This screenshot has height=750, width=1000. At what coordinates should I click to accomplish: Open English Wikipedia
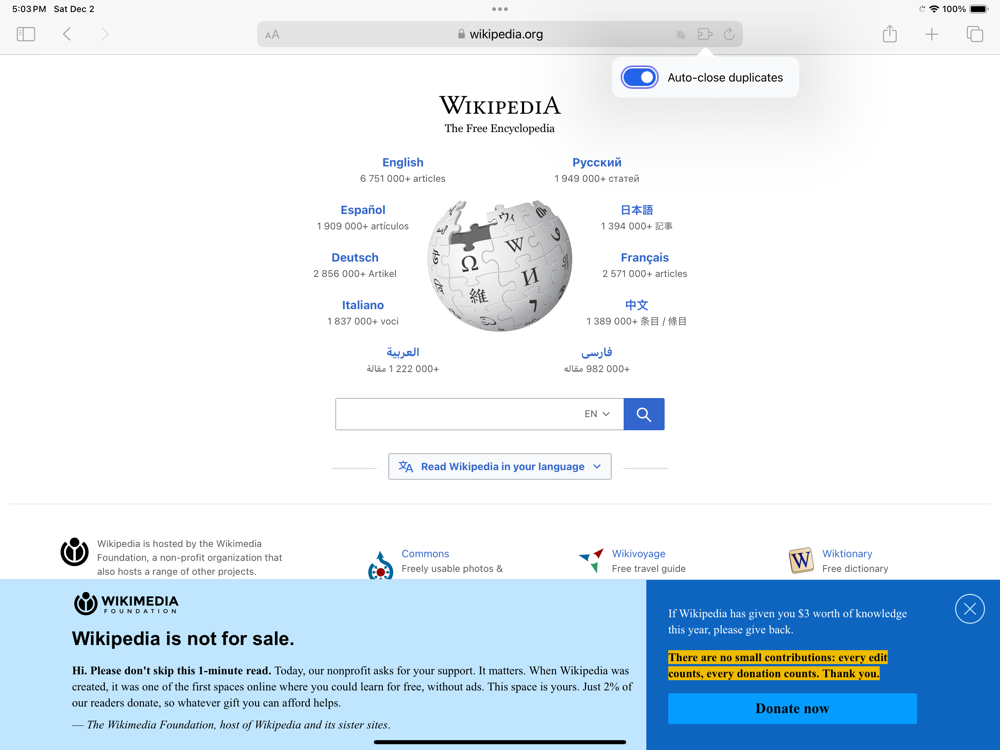coord(402,162)
